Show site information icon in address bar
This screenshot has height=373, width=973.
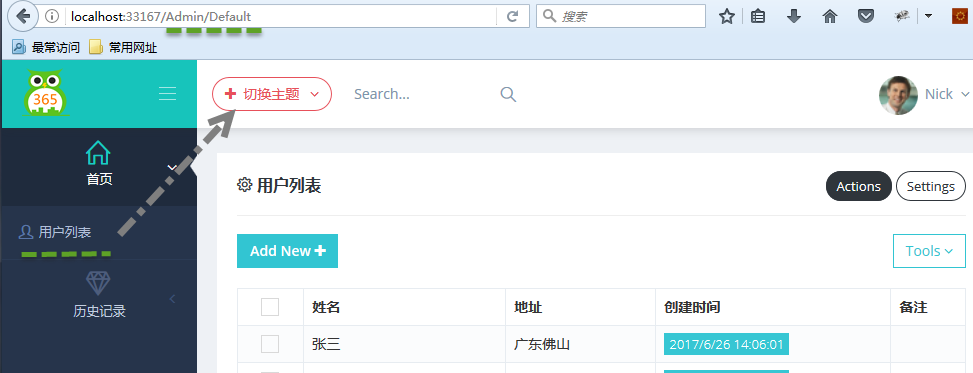click(52, 17)
